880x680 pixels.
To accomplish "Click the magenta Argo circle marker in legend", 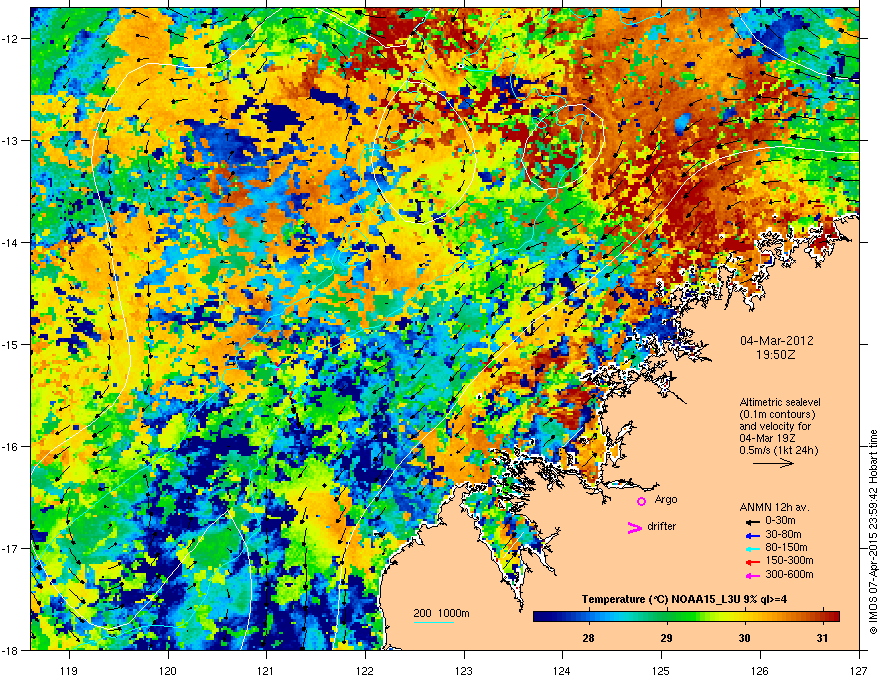I will click(641, 501).
